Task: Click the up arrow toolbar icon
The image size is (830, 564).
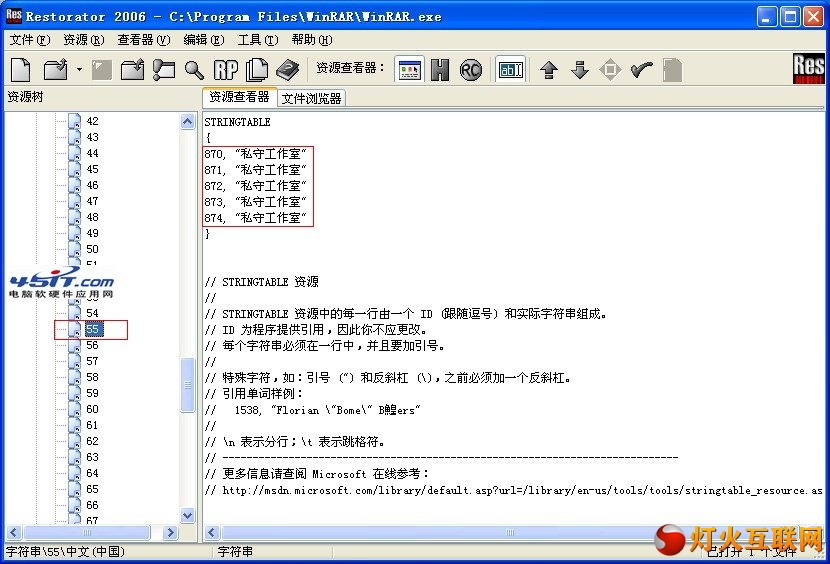Action: pyautogui.click(x=549, y=70)
